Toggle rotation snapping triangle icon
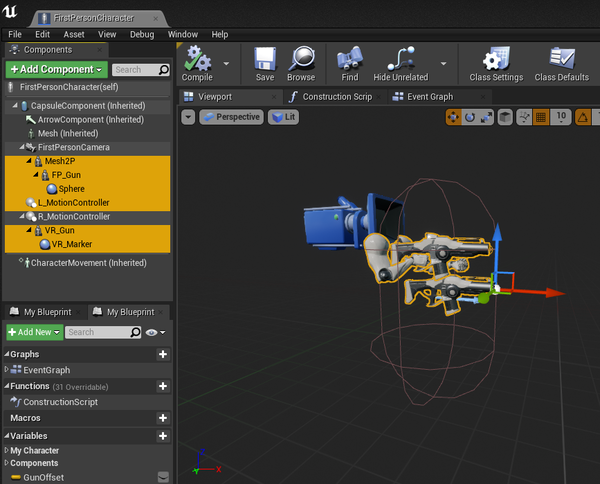The height and width of the screenshot is (484, 600). pos(583,117)
